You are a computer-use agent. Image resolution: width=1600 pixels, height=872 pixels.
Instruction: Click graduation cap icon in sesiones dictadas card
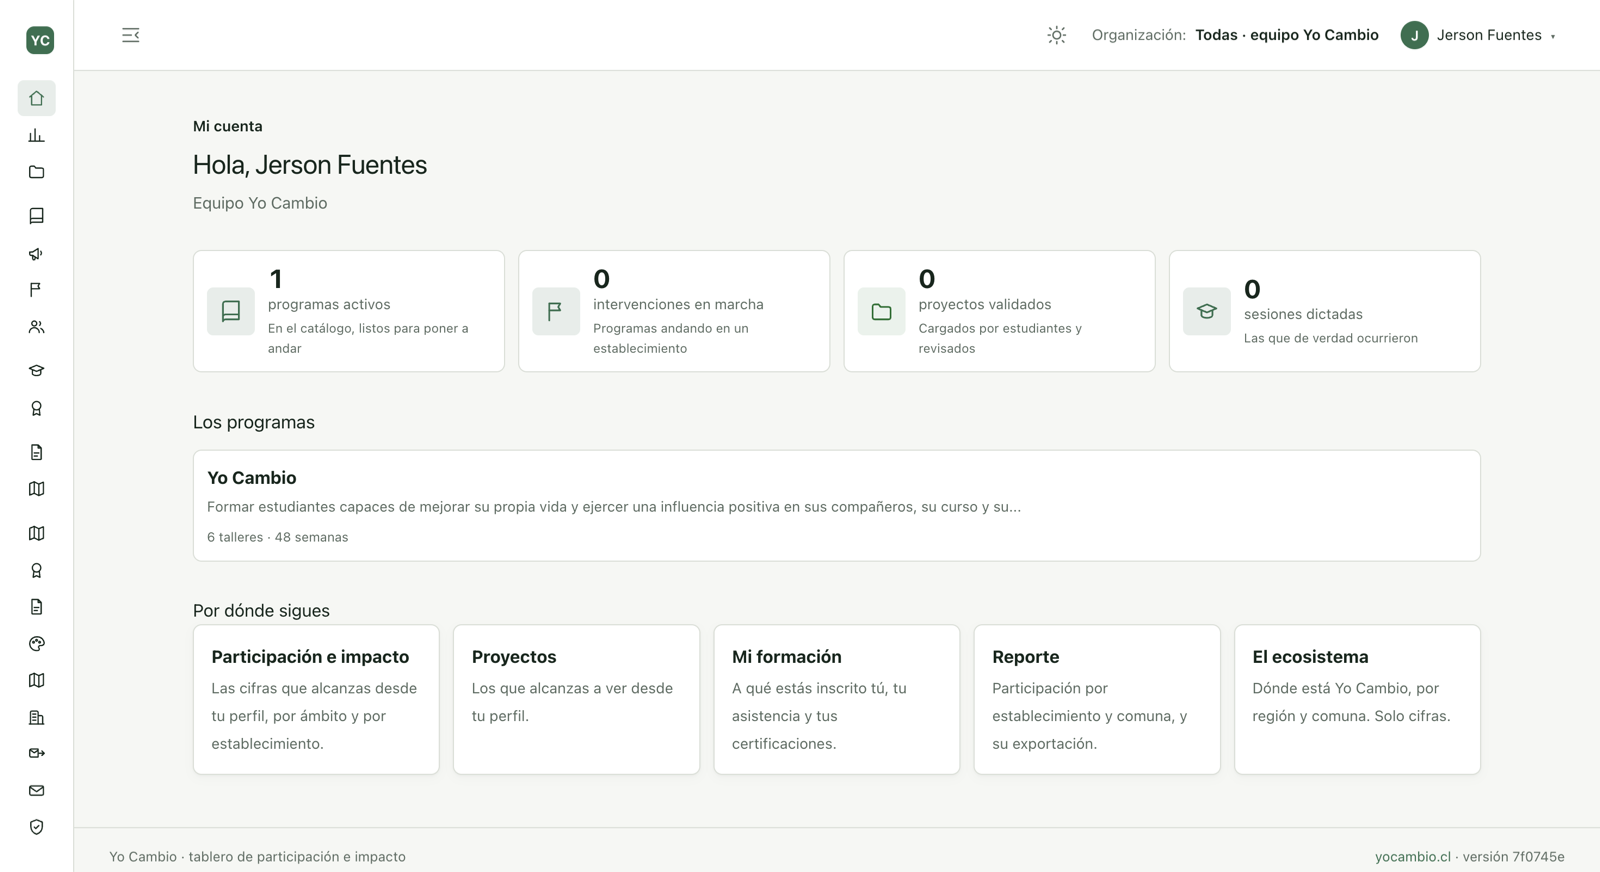[x=1207, y=311]
